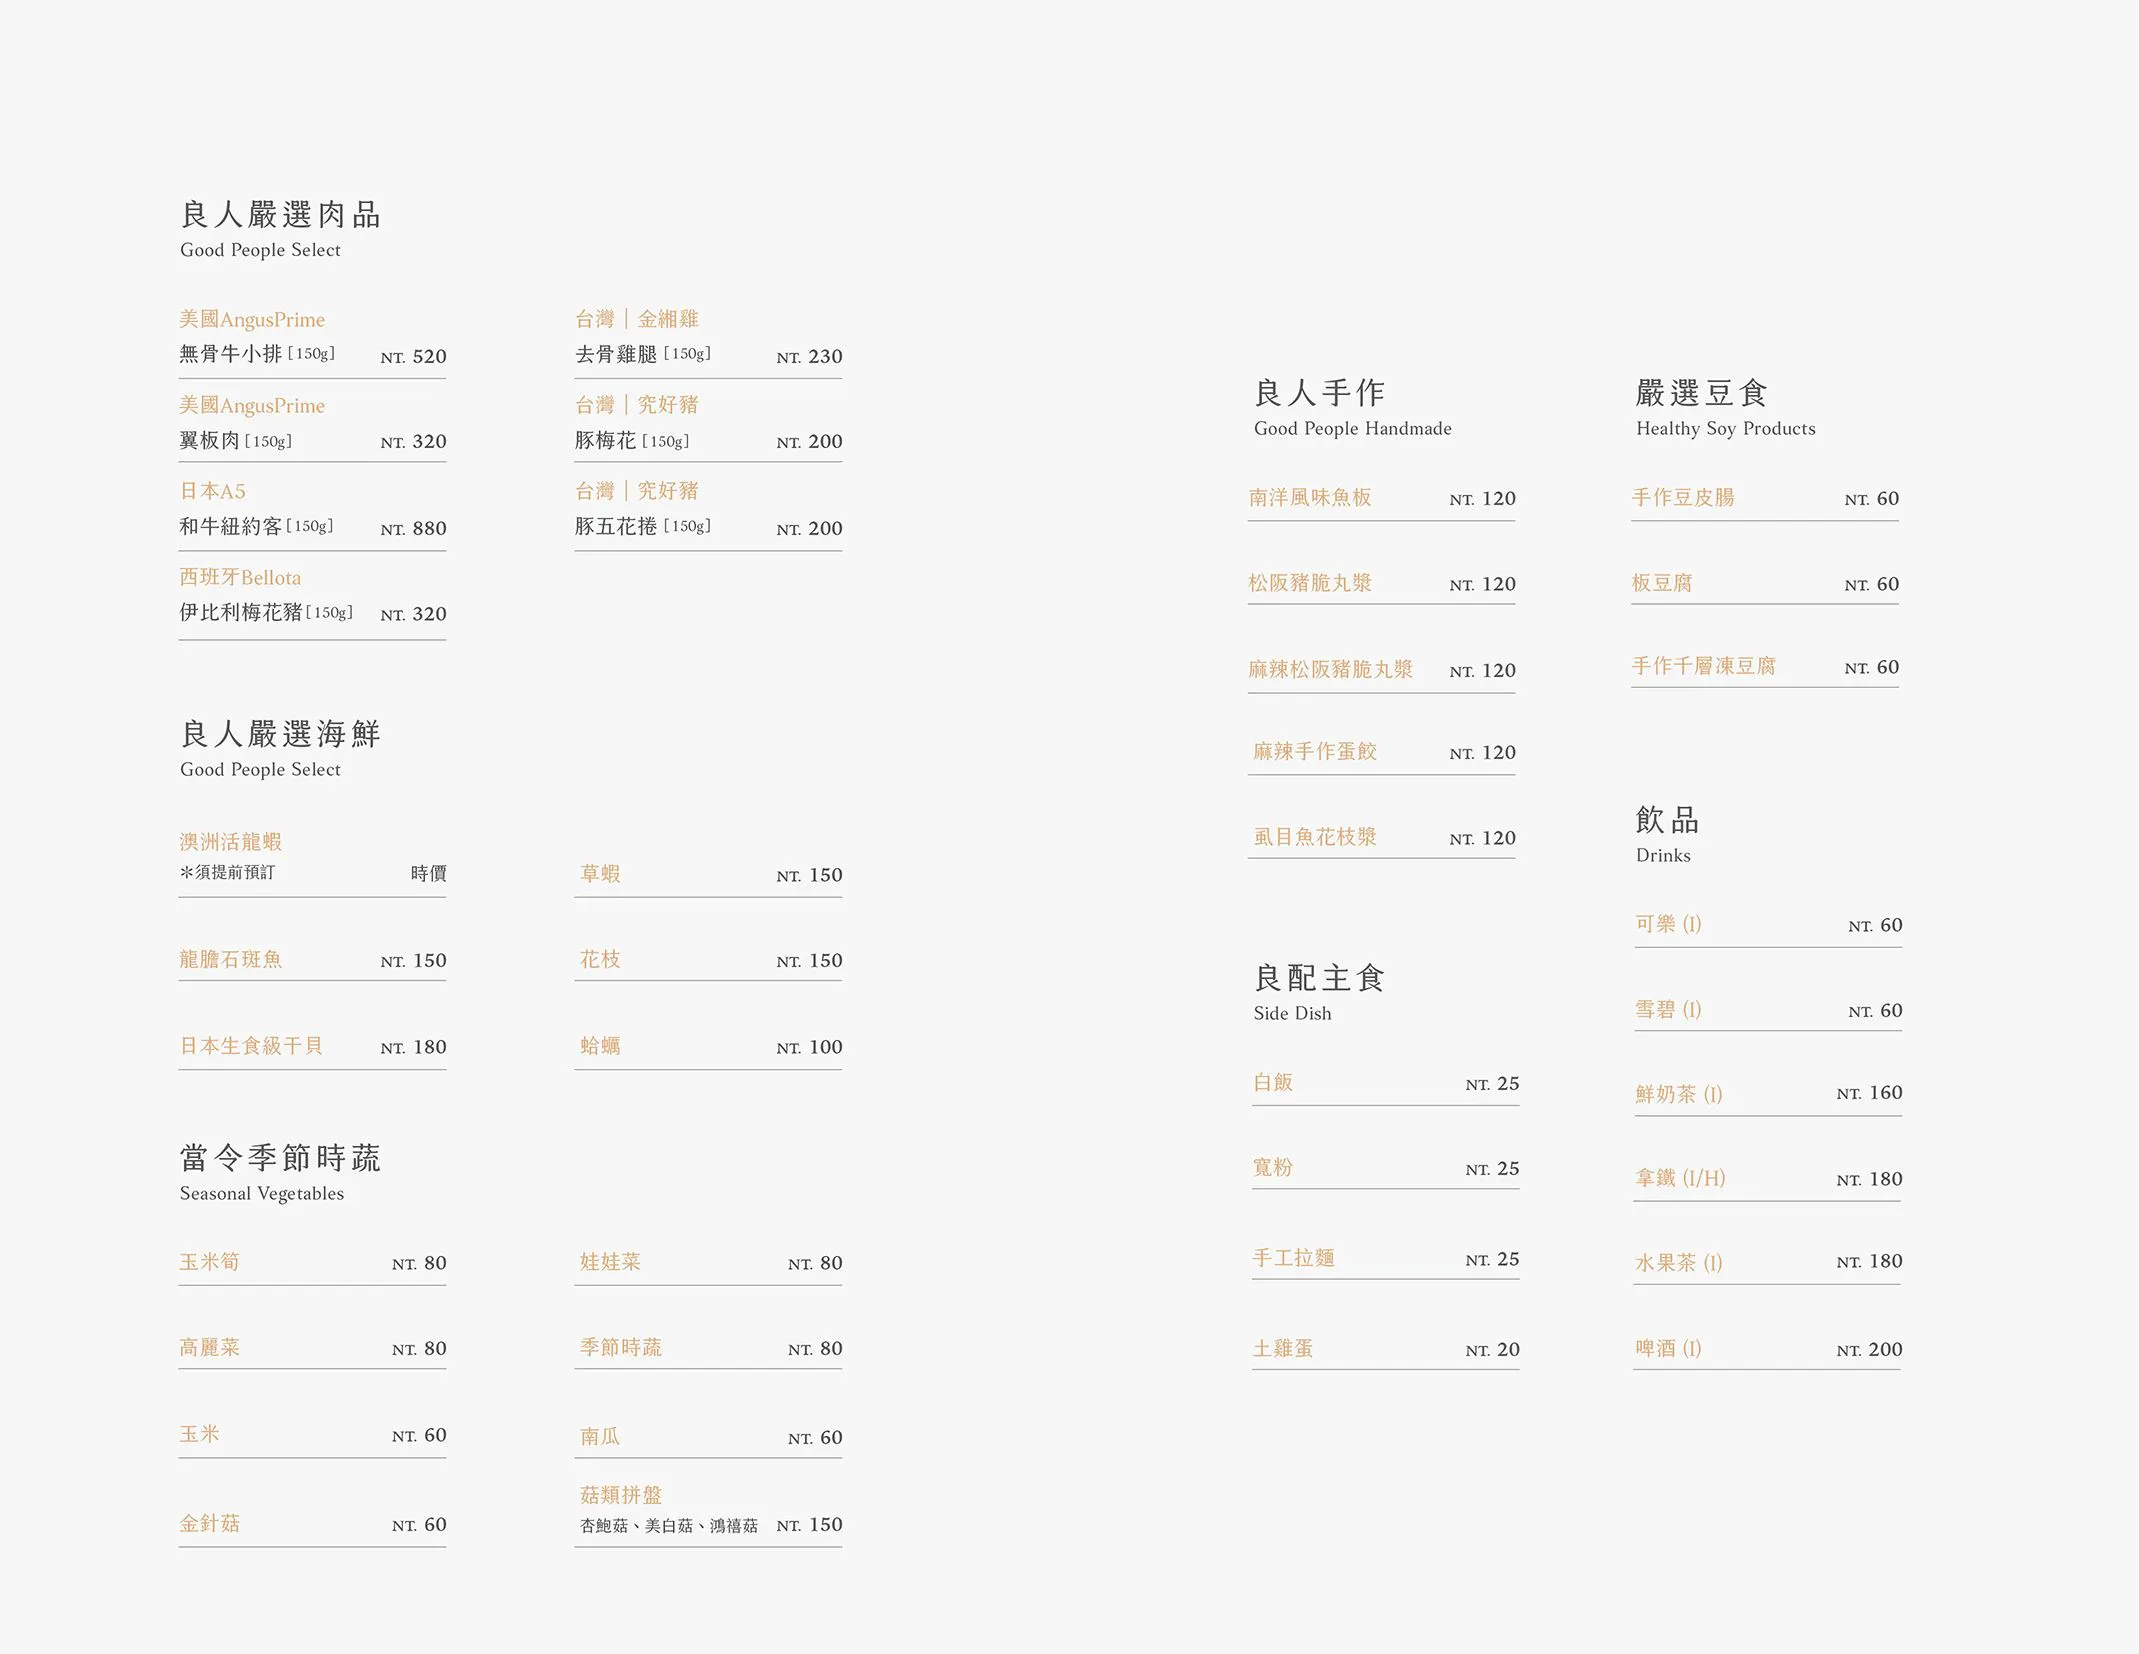The image size is (2139, 1654).
Task: Click the 當令季節時蔬 section heading
Action: (280, 1158)
